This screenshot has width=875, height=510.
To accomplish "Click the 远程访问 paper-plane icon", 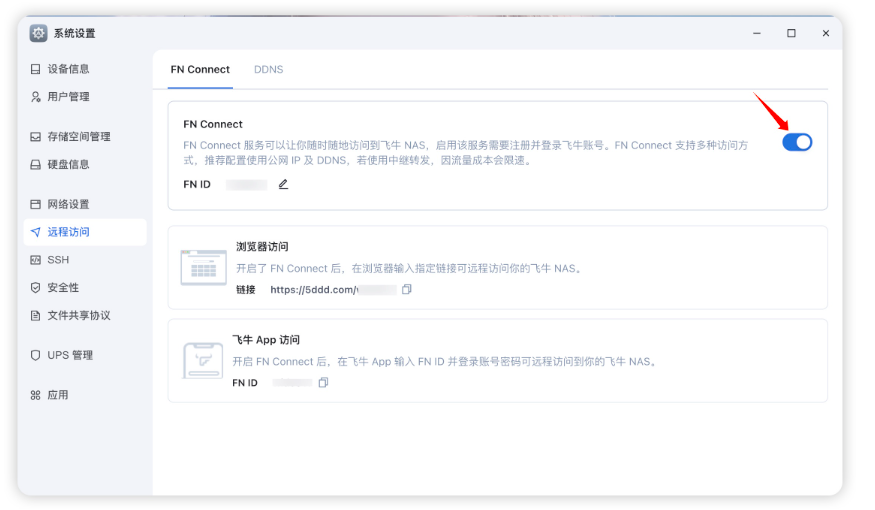I will 36,232.
